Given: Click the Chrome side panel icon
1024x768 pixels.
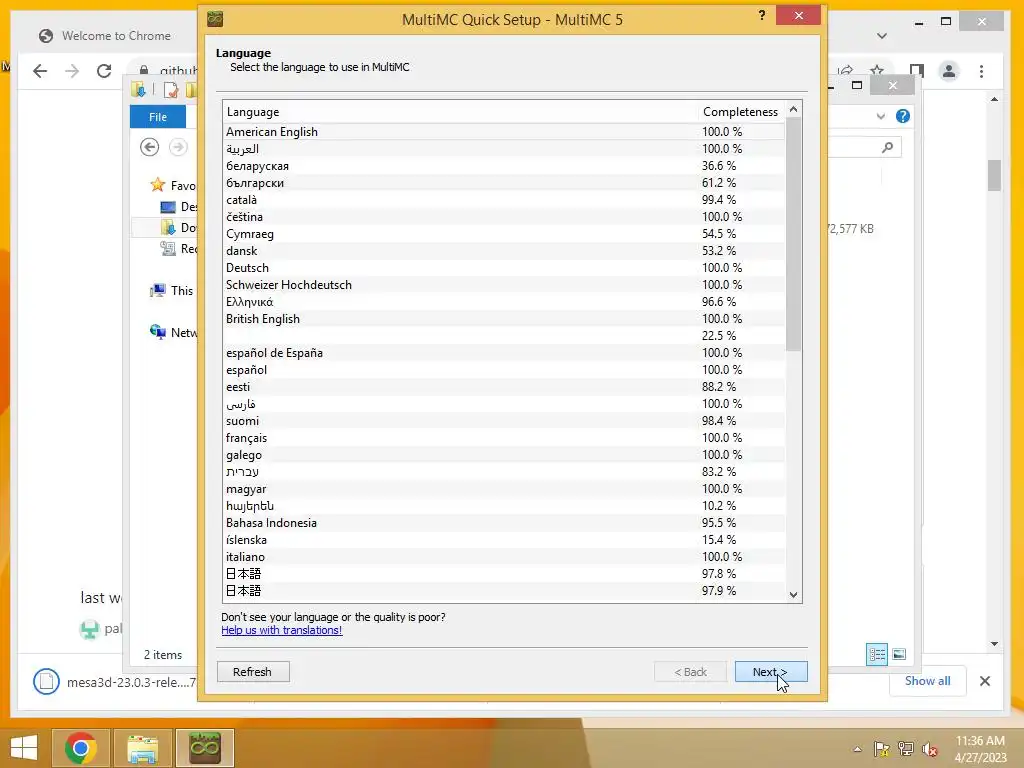Looking at the screenshot, I should click(x=917, y=71).
